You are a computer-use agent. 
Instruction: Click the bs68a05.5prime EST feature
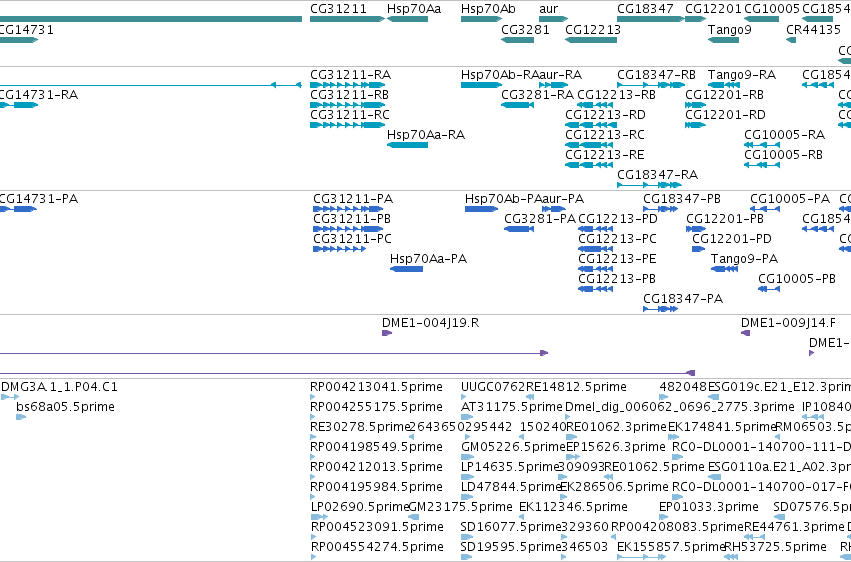pyautogui.click(x=21, y=417)
